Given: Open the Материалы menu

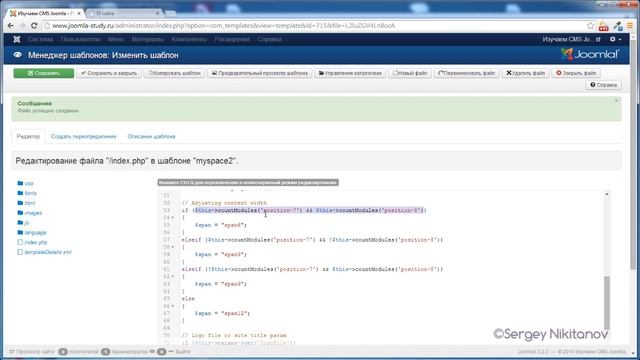Looking at the screenshot, I should pos(148,39).
